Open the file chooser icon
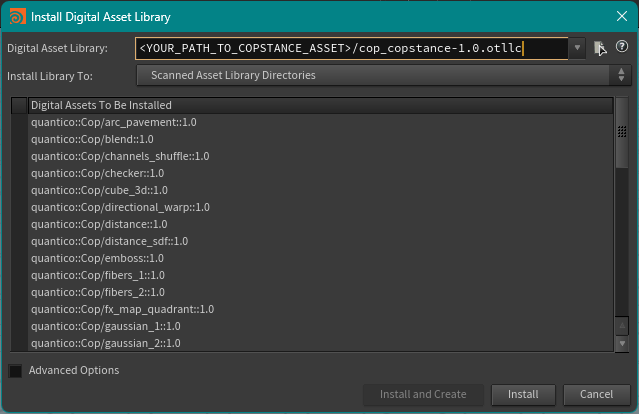Image resolution: width=639 pixels, height=414 pixels. click(600, 48)
